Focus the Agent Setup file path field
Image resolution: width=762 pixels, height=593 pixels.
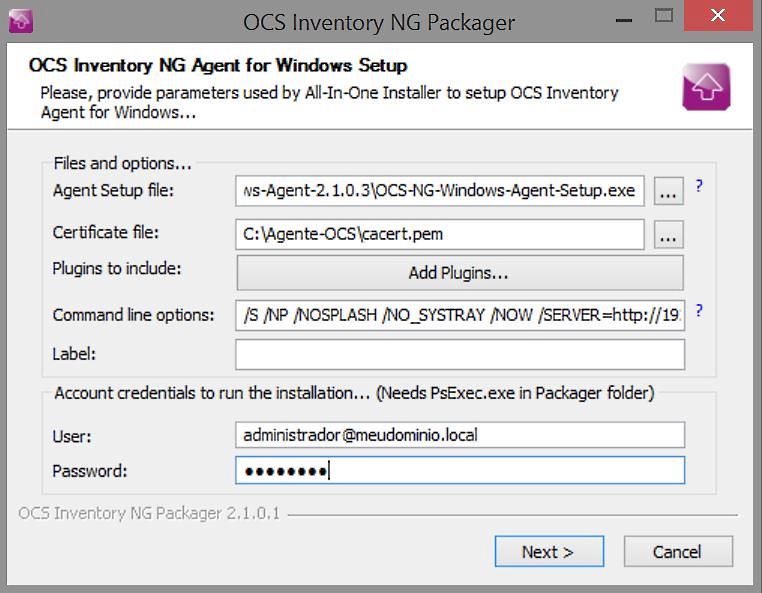click(440, 191)
